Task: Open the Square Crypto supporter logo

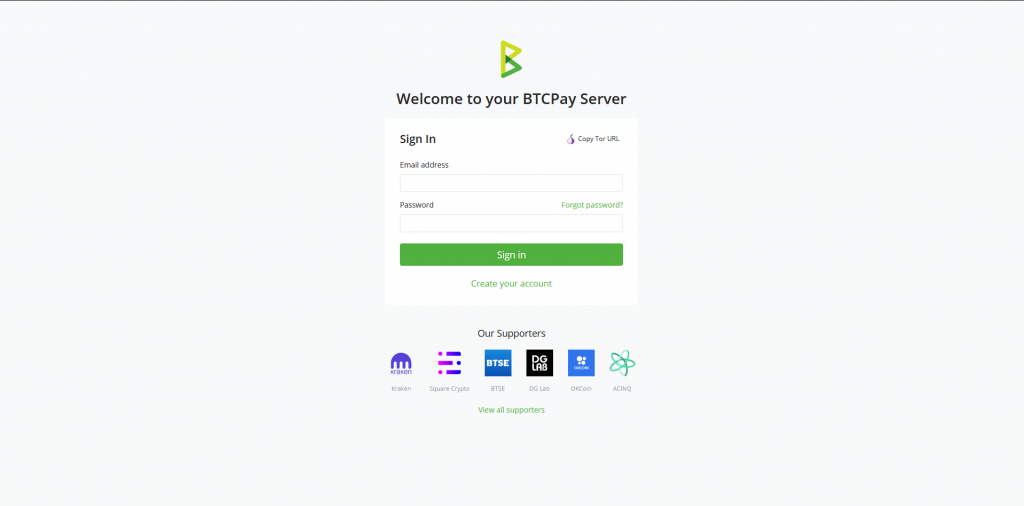Action: coord(449,363)
